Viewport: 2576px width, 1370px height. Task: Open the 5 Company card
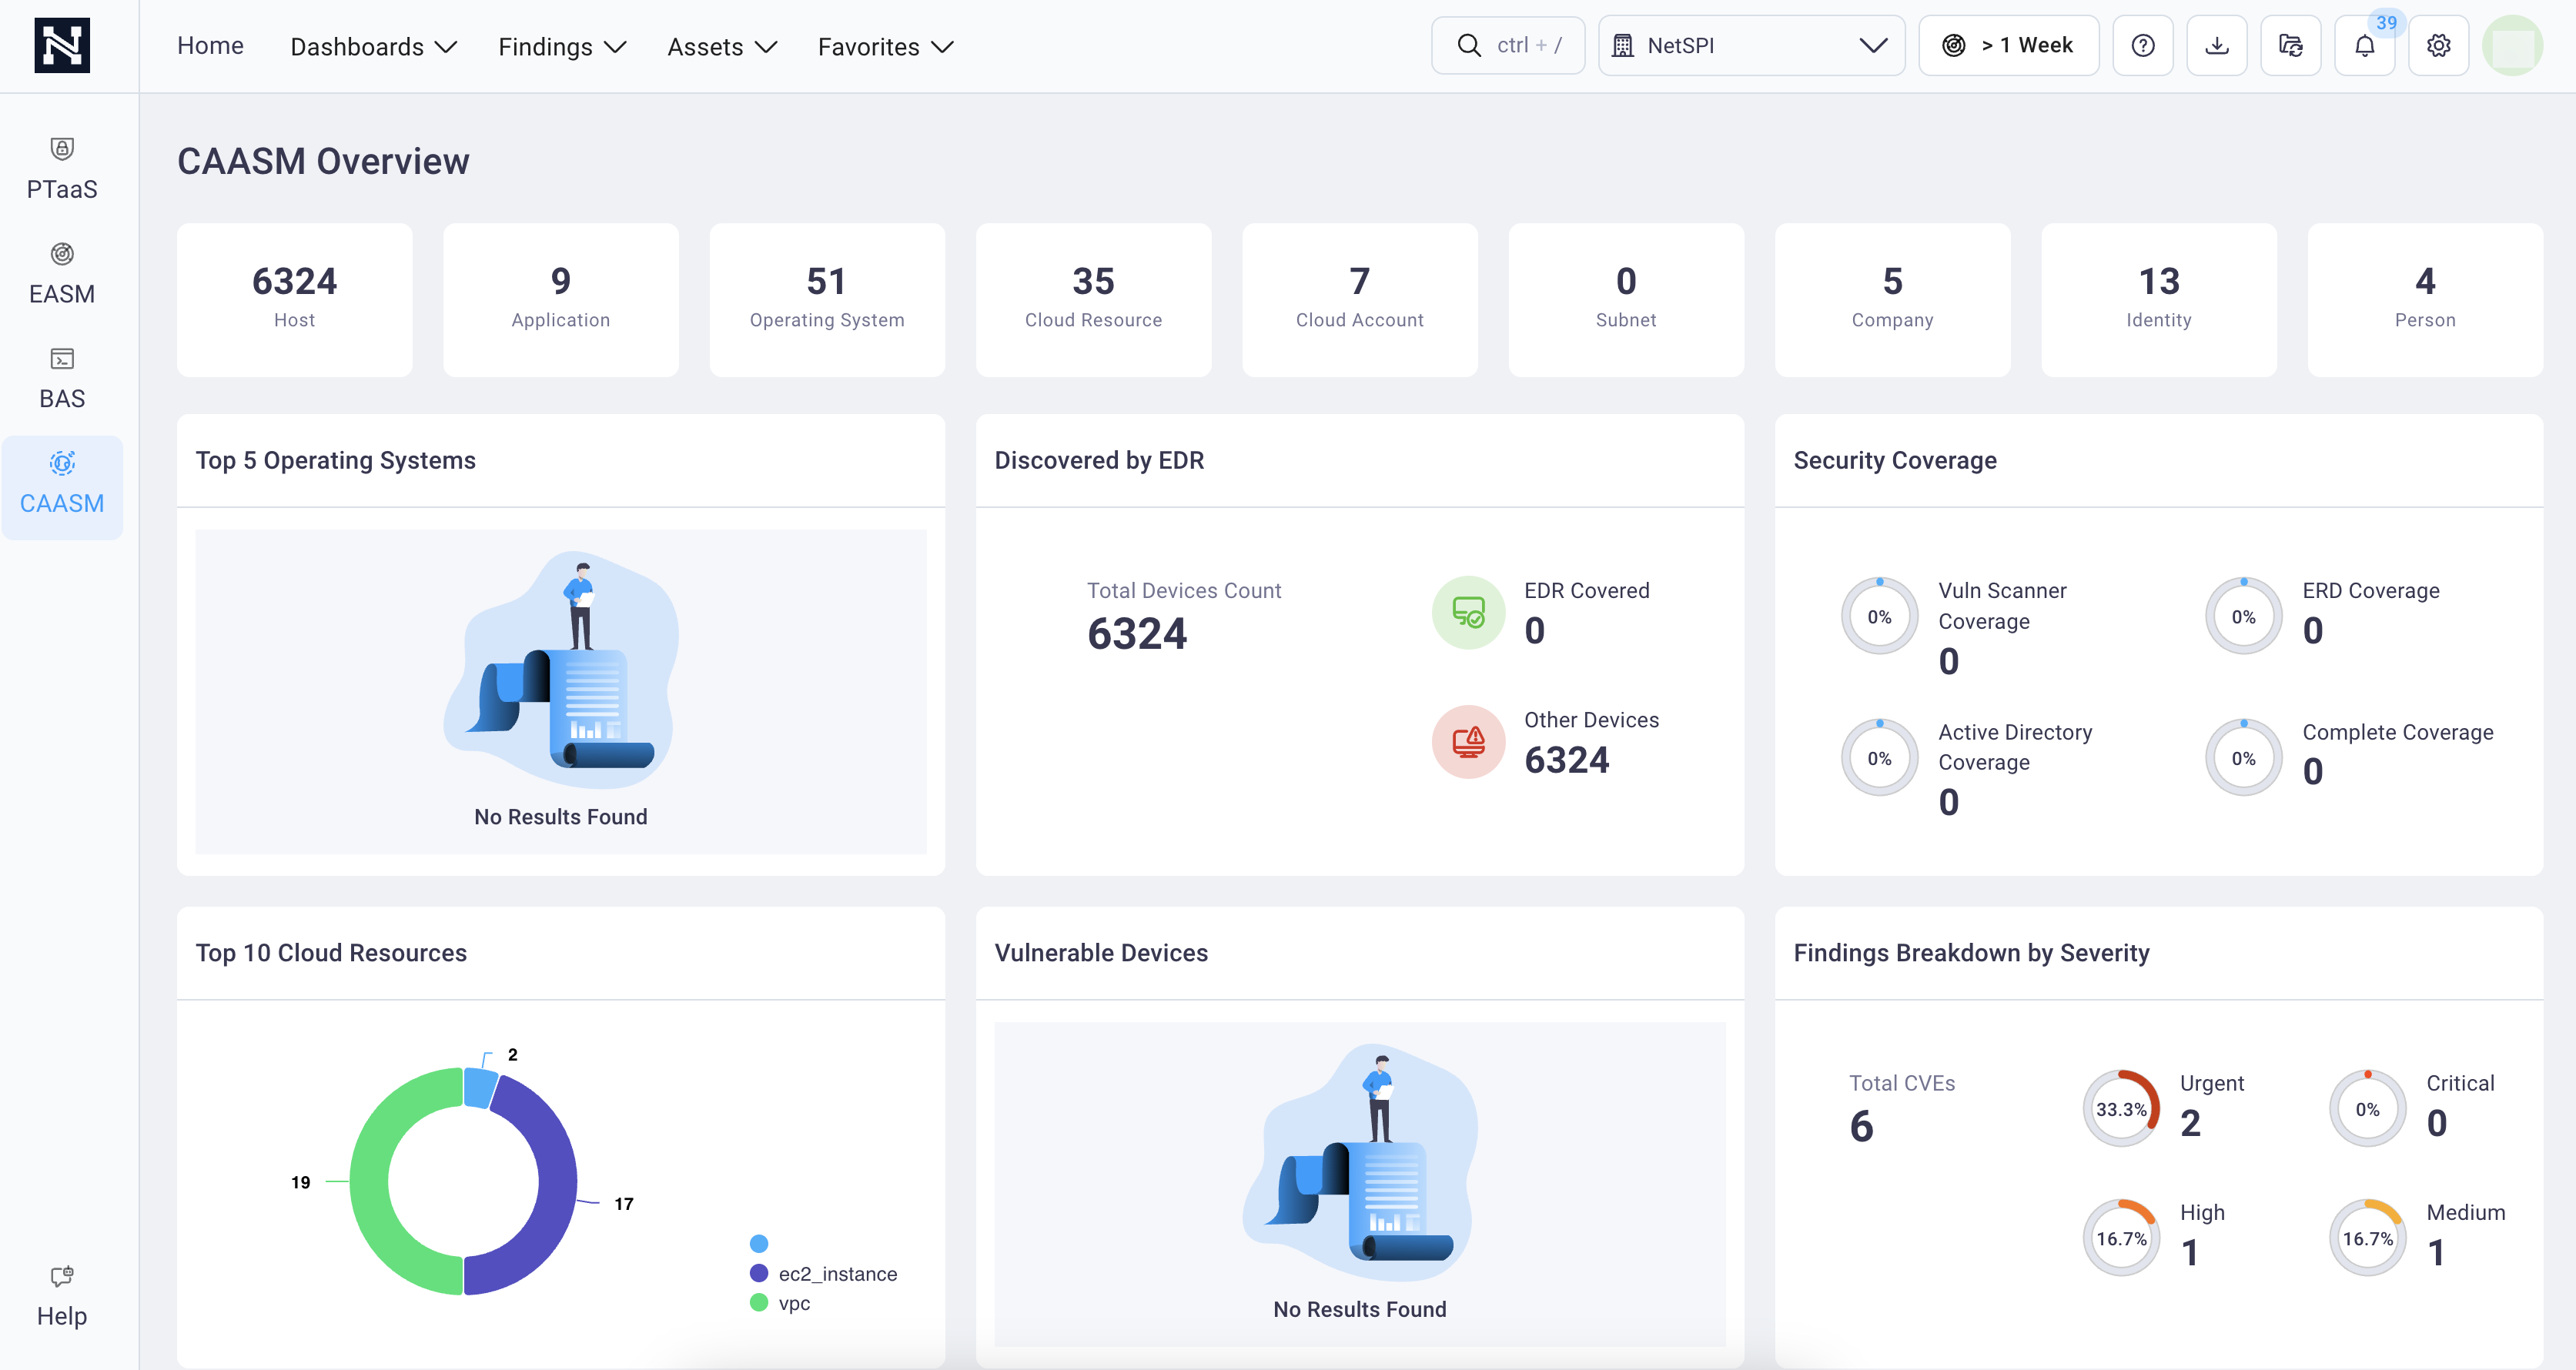coord(1892,300)
